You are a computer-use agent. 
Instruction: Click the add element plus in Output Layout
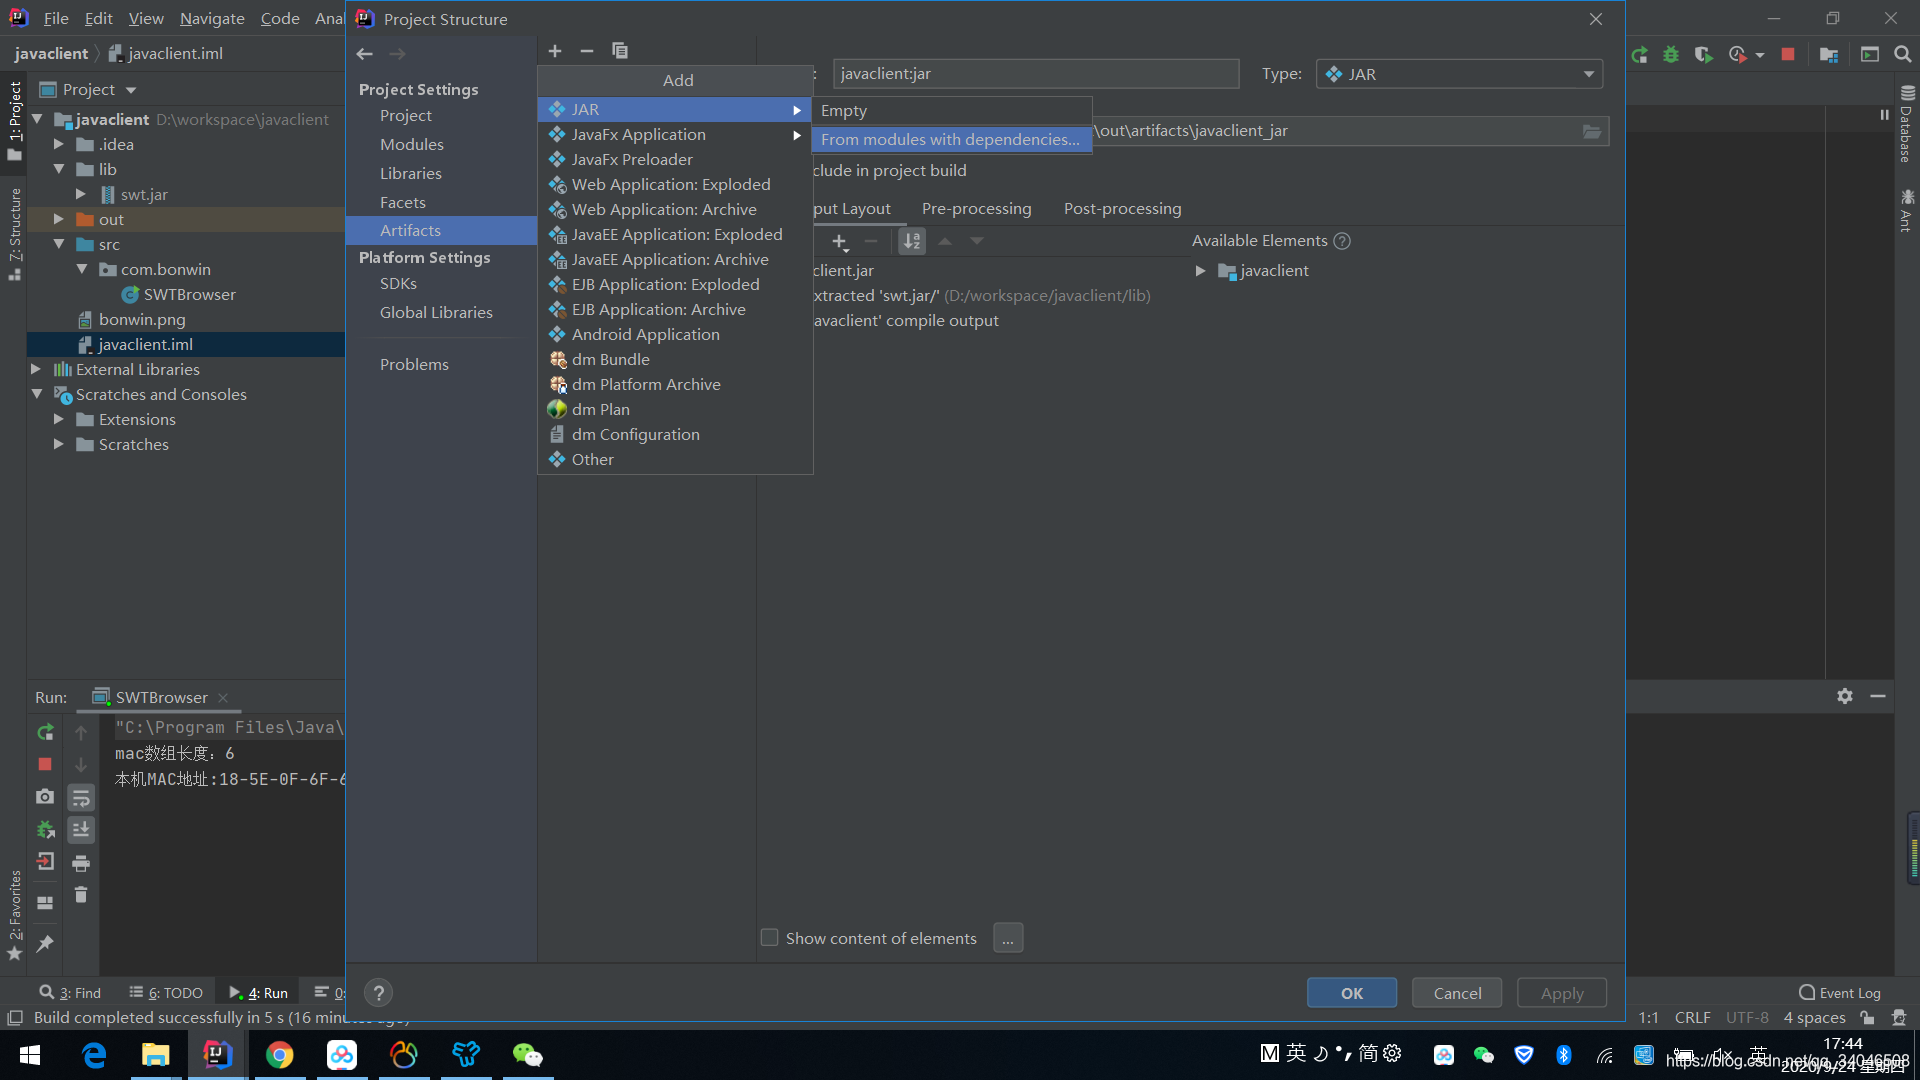pyautogui.click(x=840, y=241)
